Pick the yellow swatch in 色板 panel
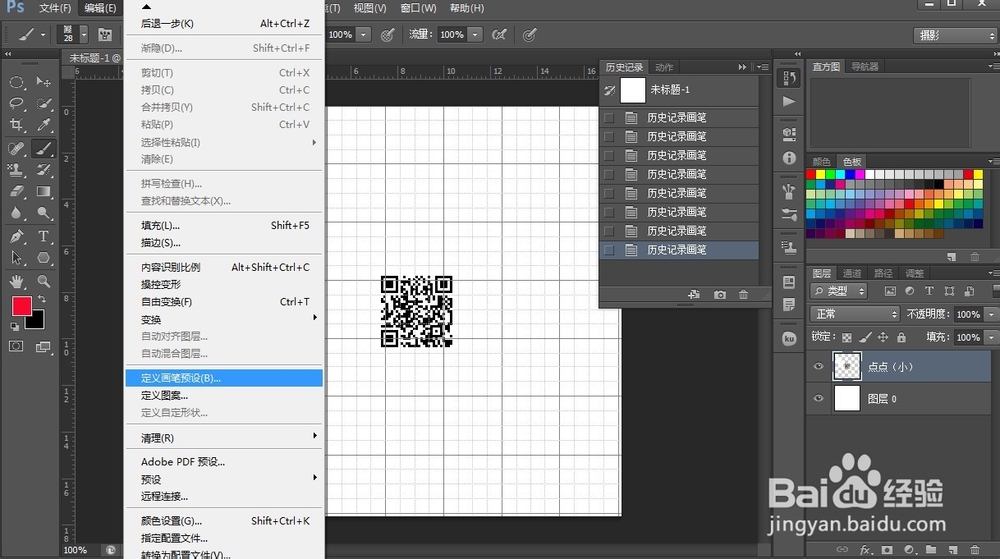The image size is (1000, 559). pyautogui.click(x=820, y=174)
